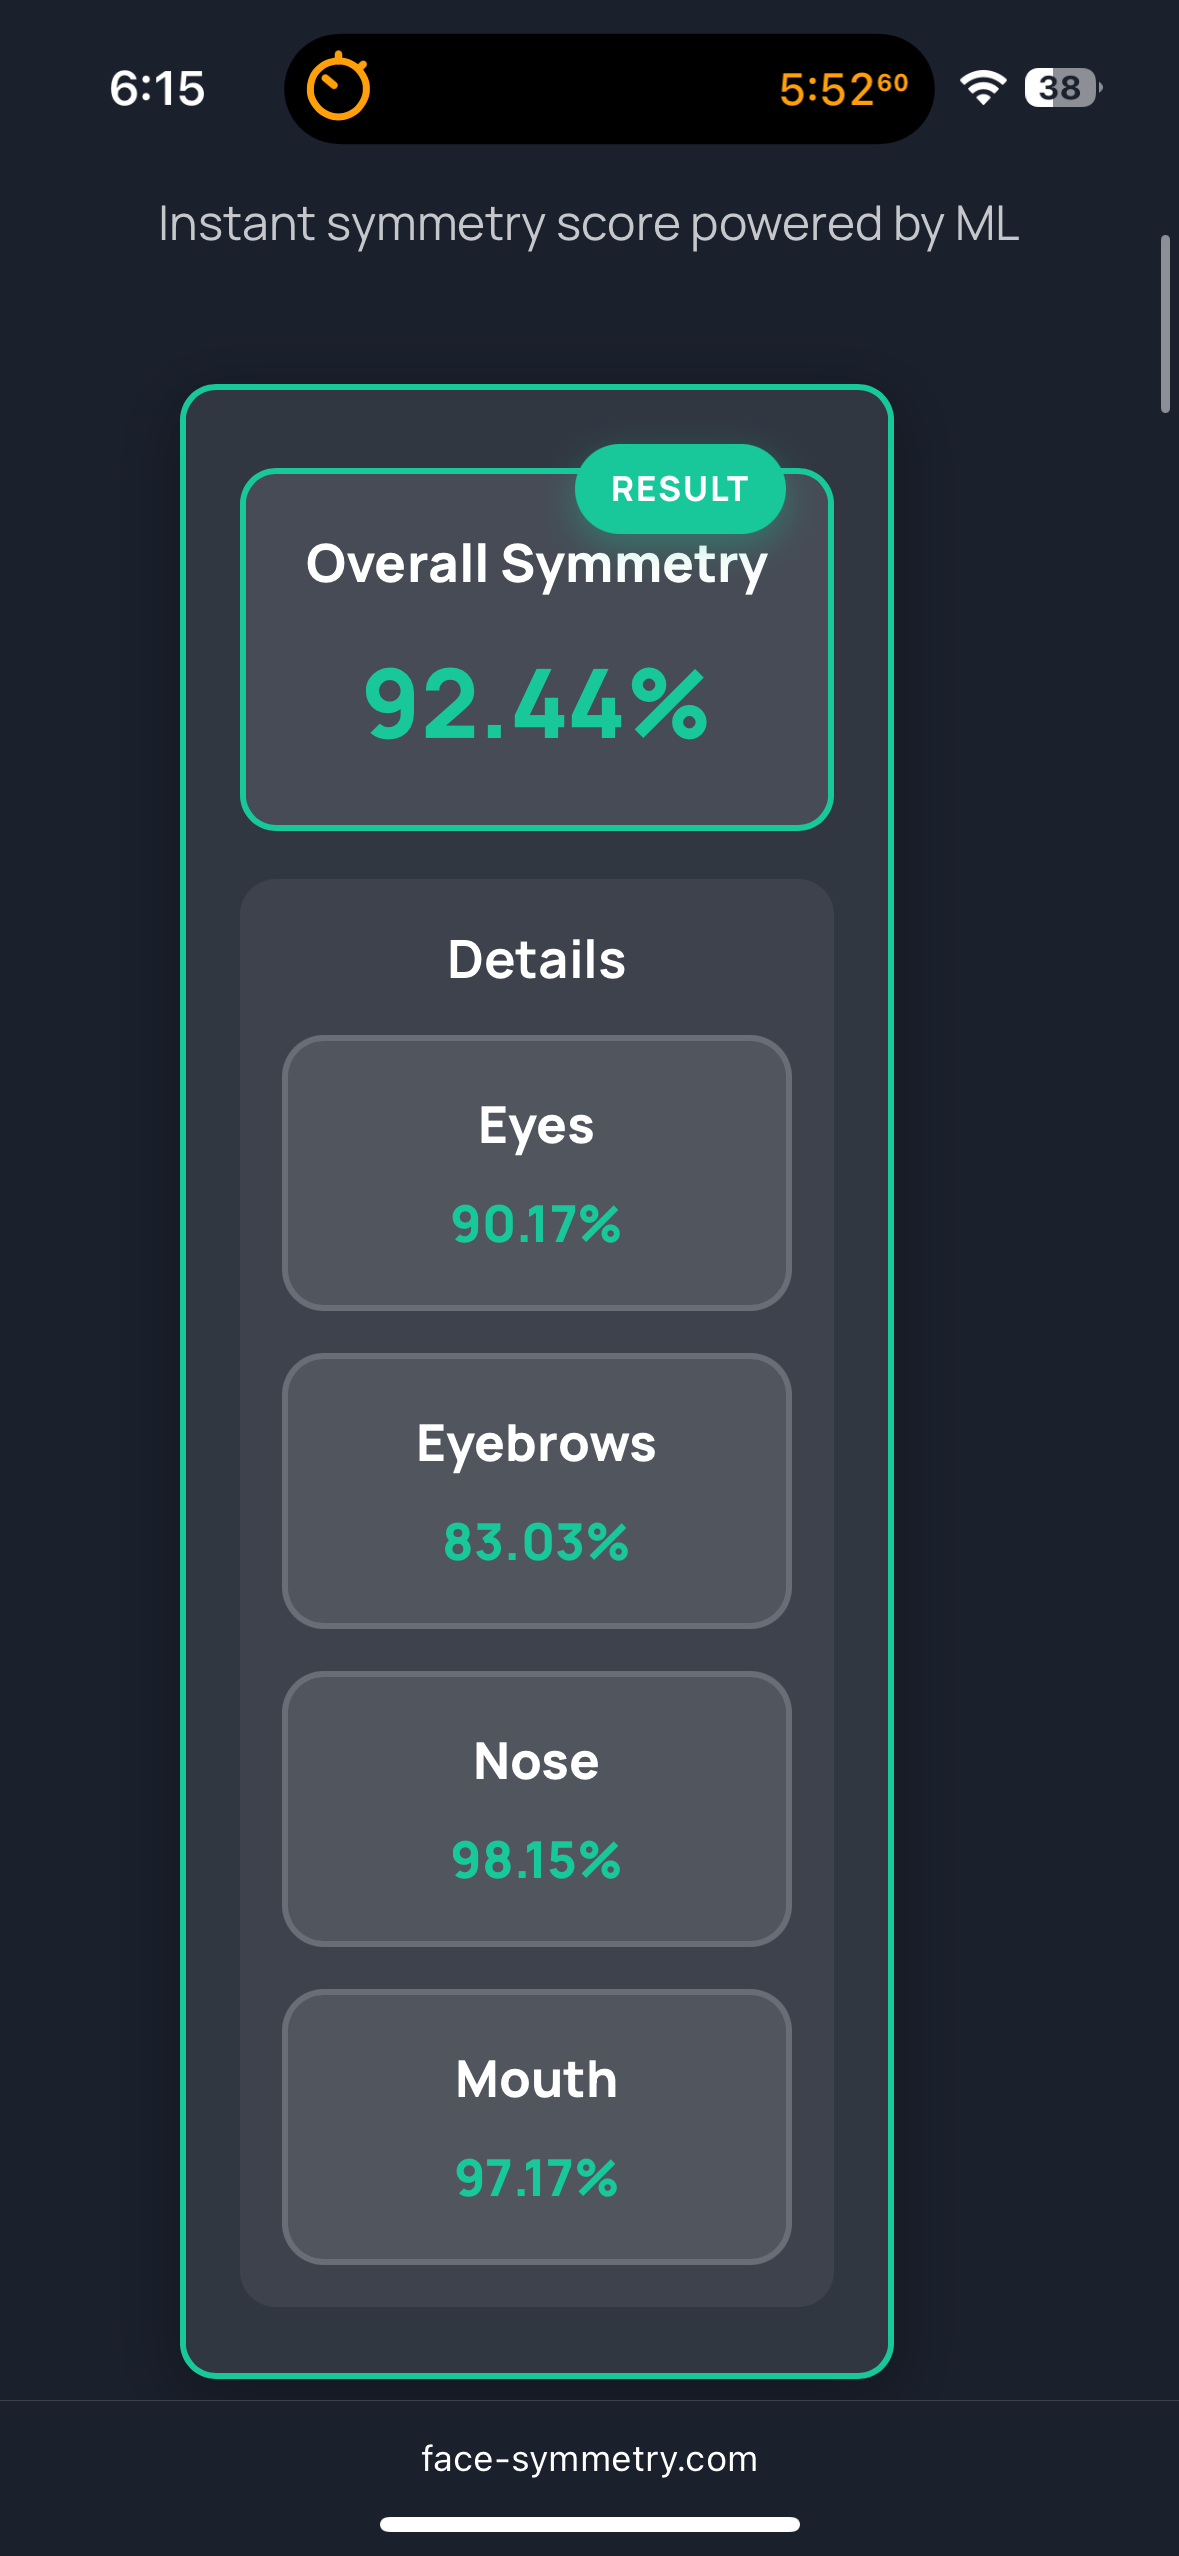Tap the 90.17% eyes score
Image resolution: width=1179 pixels, height=2556 pixels.
(x=537, y=1224)
